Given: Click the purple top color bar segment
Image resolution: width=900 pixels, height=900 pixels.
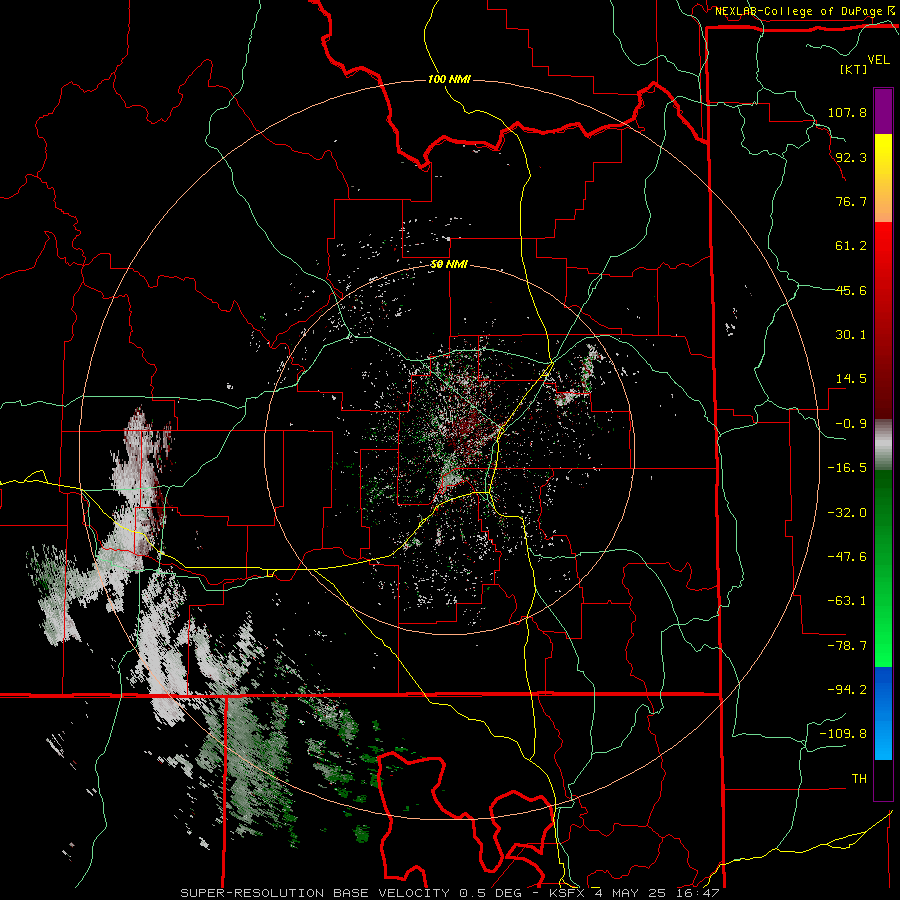Looking at the screenshot, I should click(883, 111).
